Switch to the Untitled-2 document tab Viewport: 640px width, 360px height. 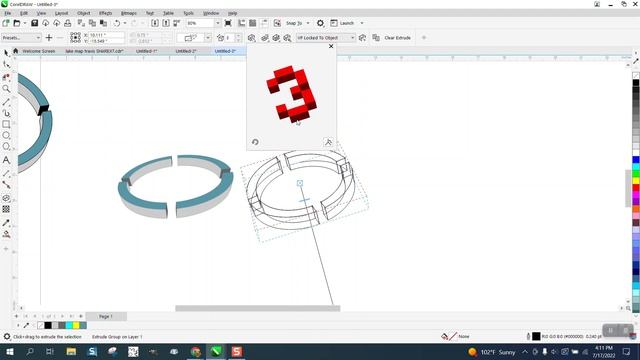186,51
